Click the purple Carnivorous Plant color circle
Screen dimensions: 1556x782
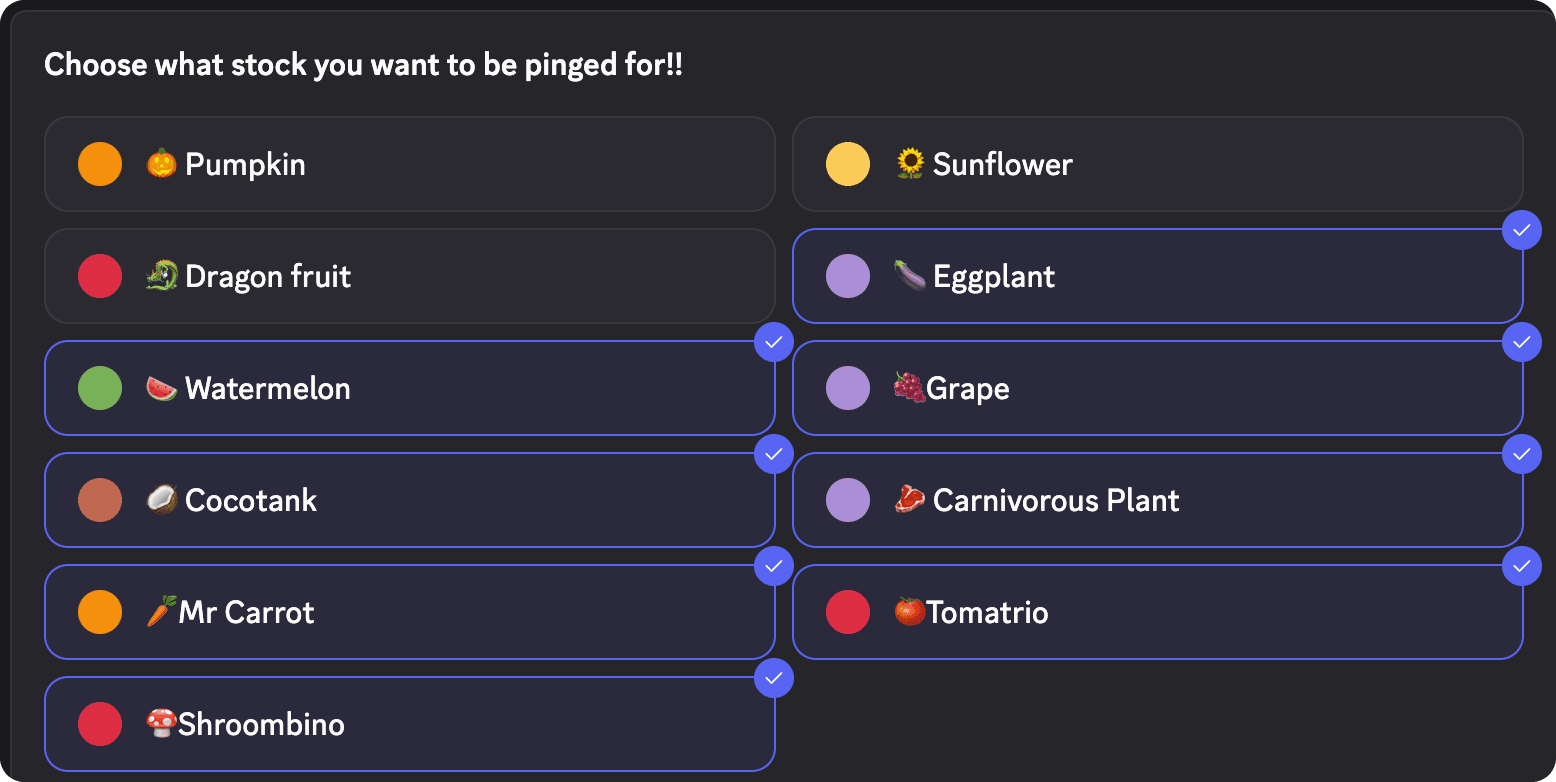pyautogui.click(x=848, y=500)
